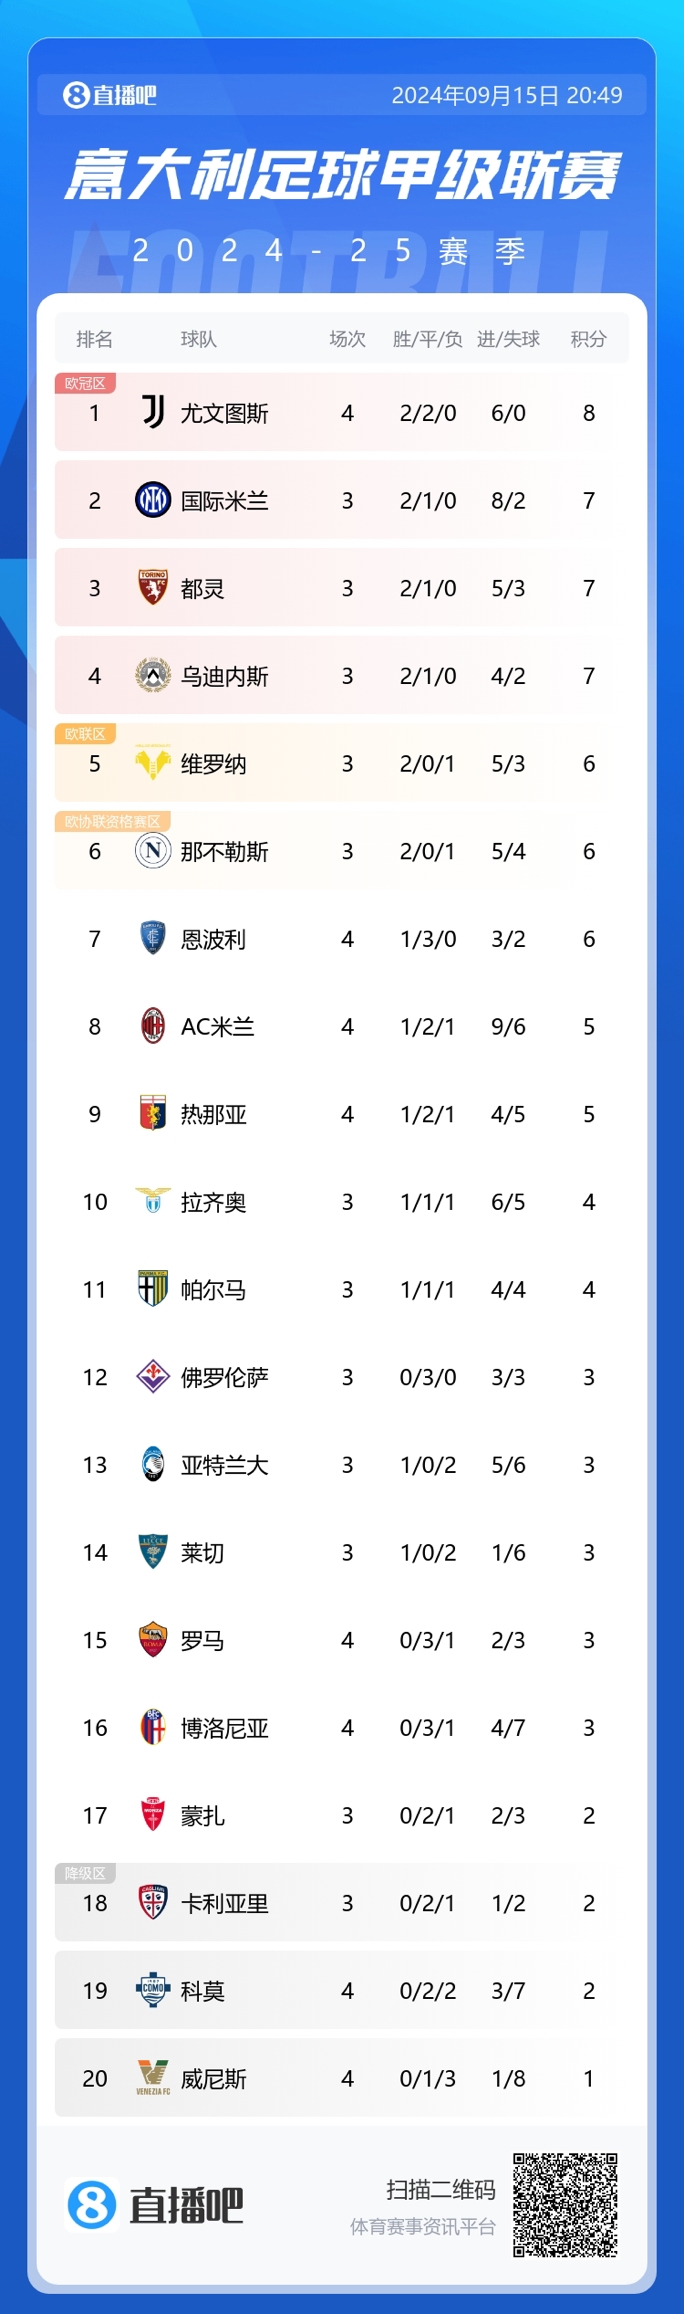This screenshot has width=684, height=2314.
Task: Click the 欧协联资格赛区 label
Action: click(x=112, y=821)
